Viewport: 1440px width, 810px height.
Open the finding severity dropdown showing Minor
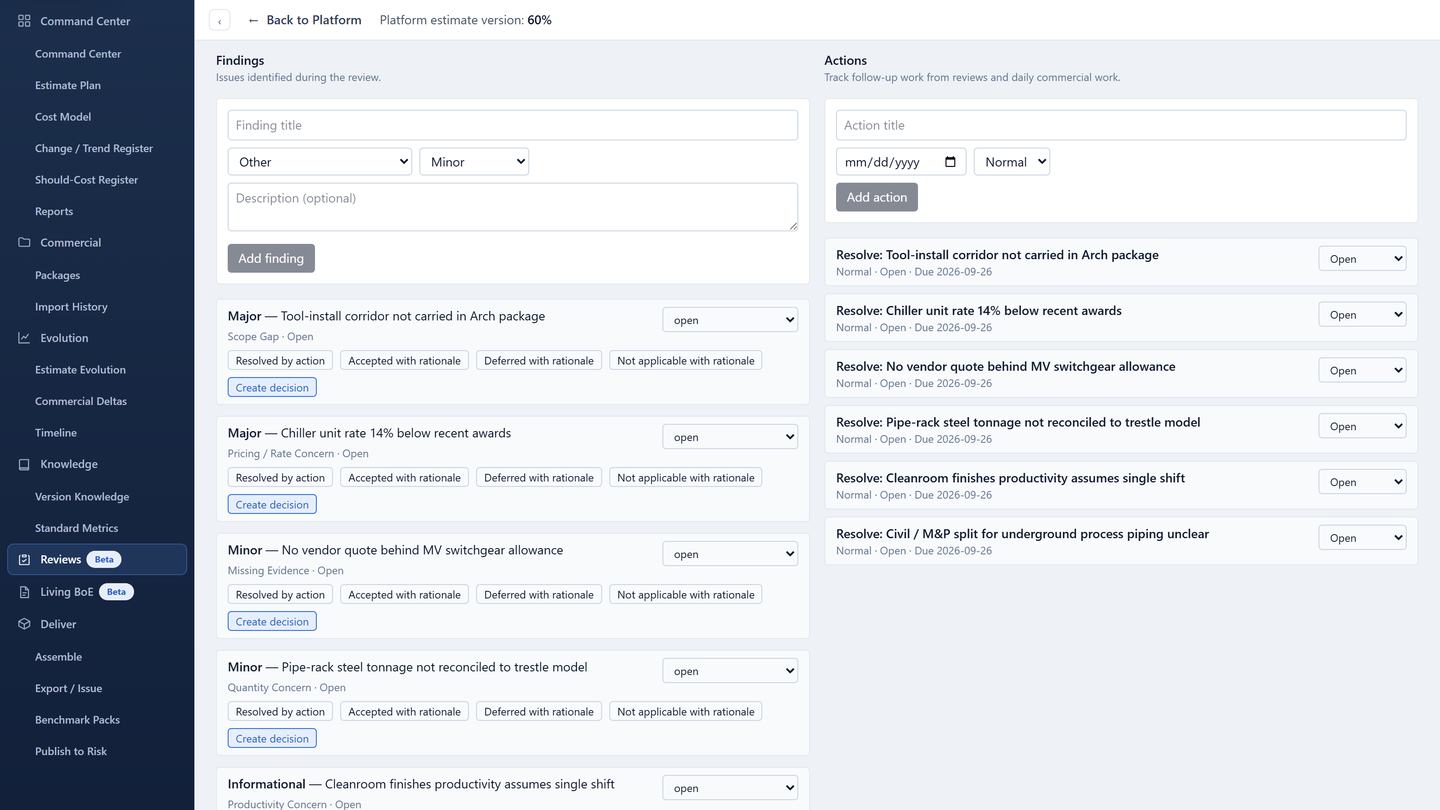[474, 162]
